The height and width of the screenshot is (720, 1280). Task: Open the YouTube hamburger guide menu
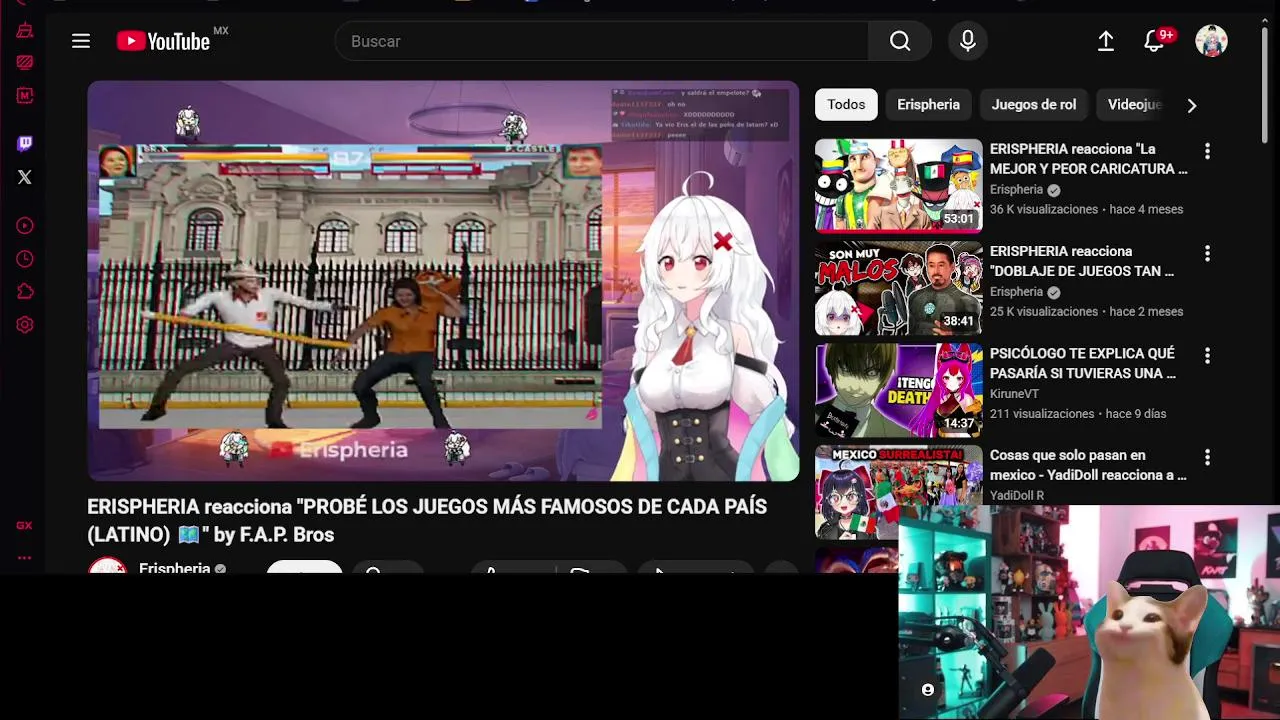click(x=81, y=41)
